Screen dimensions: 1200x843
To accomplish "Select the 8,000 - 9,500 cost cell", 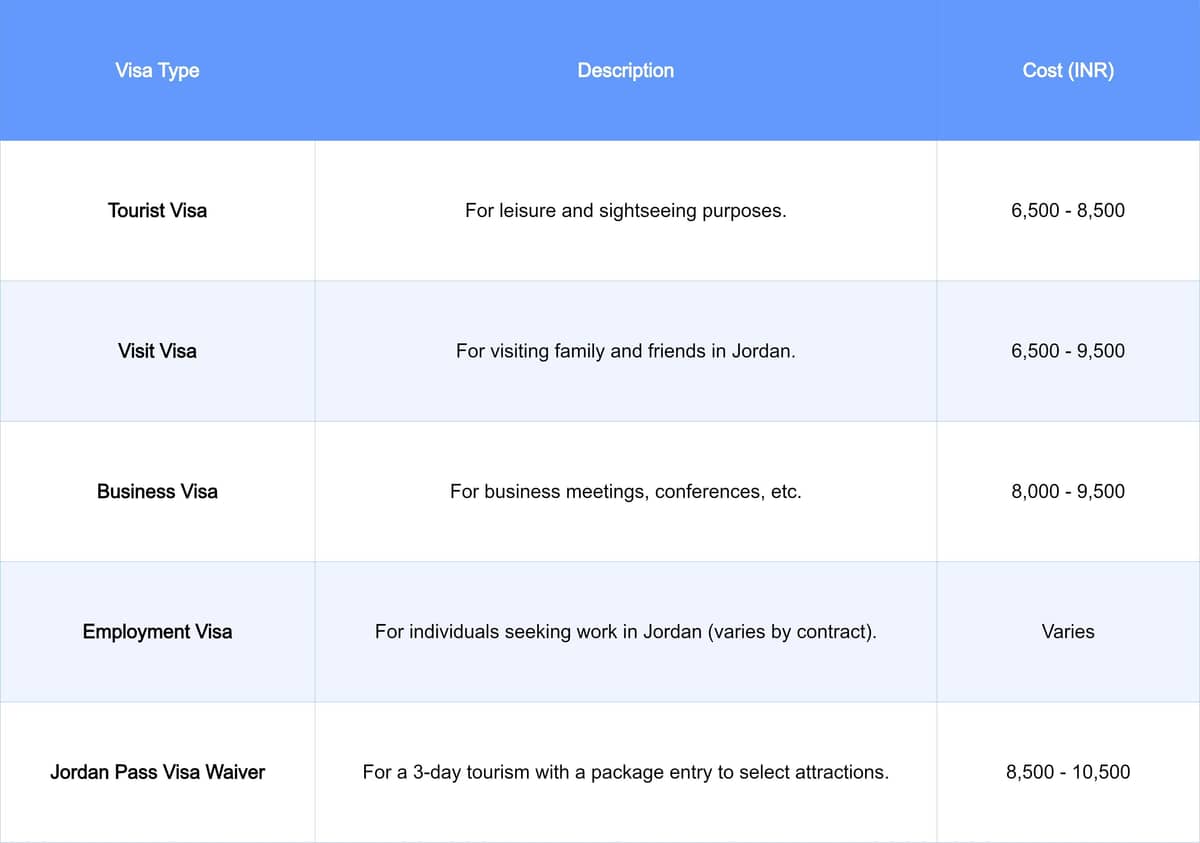I will [1068, 491].
